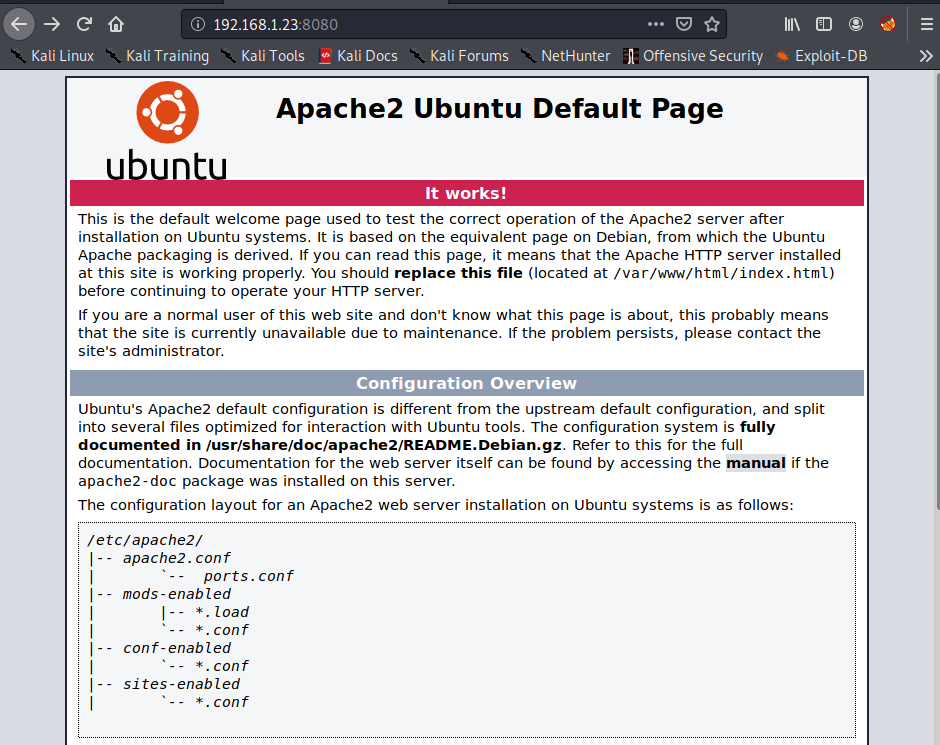The image size is (940, 745).
Task: Show site information for 192.168.1.23
Action: pos(198,24)
